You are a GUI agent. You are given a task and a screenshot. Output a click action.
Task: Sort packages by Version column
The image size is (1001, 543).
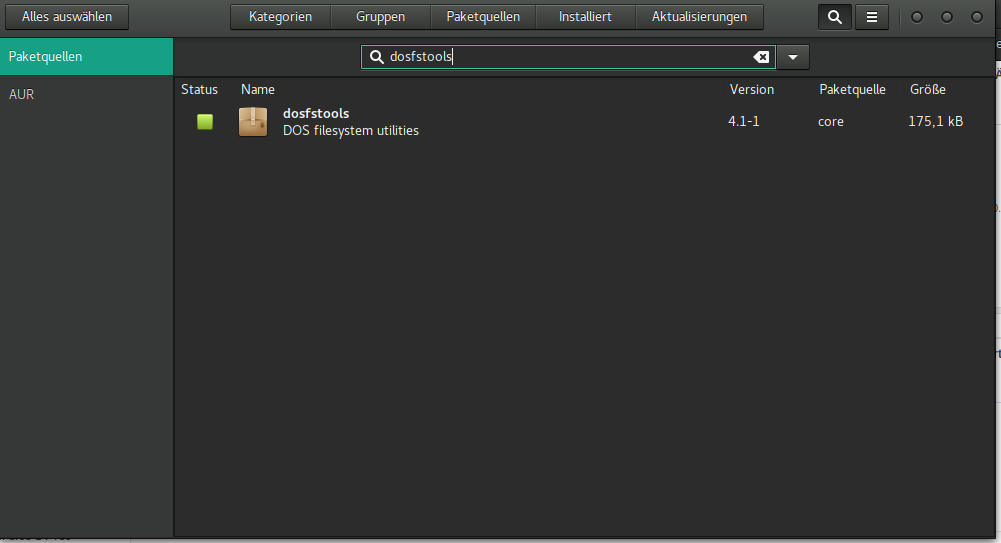[751, 90]
